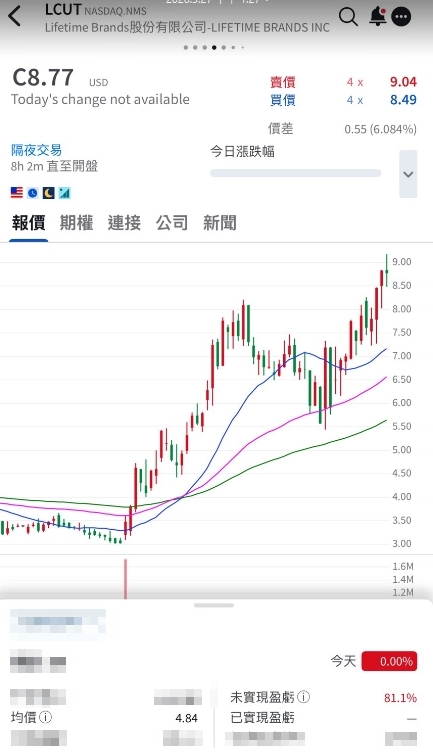Tap the 賣價 label
433x753 pixels.
click(282, 82)
